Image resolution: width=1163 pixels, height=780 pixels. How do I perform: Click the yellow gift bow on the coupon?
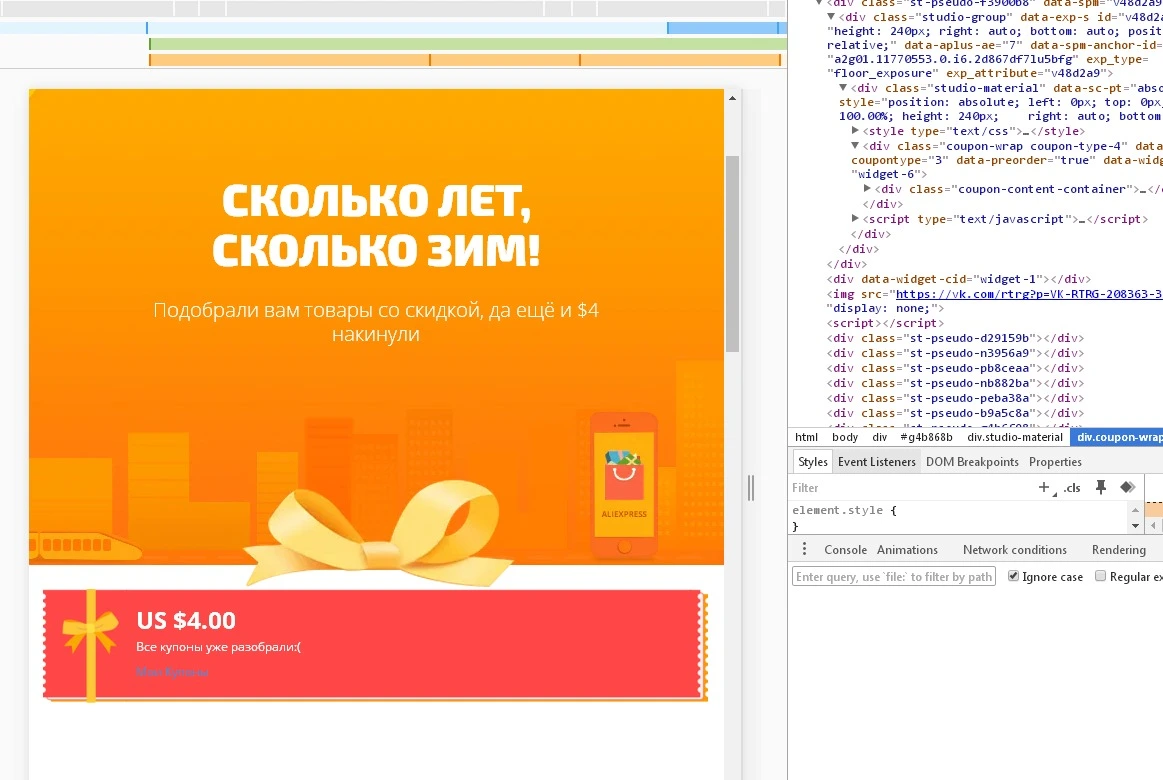(x=90, y=631)
